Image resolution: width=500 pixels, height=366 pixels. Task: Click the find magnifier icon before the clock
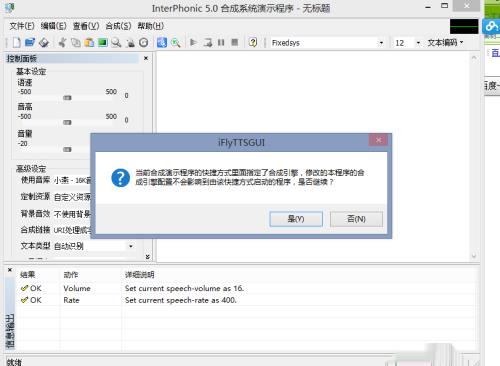pos(116,43)
